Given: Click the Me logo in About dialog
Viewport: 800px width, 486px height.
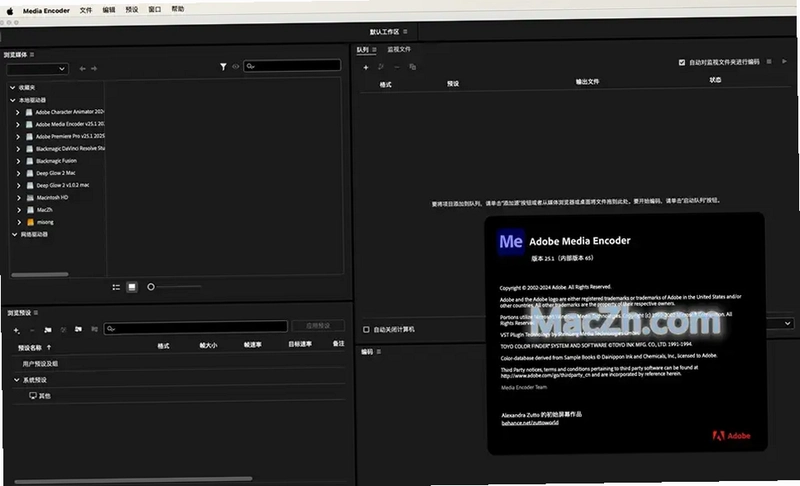Looking at the screenshot, I should [511, 241].
